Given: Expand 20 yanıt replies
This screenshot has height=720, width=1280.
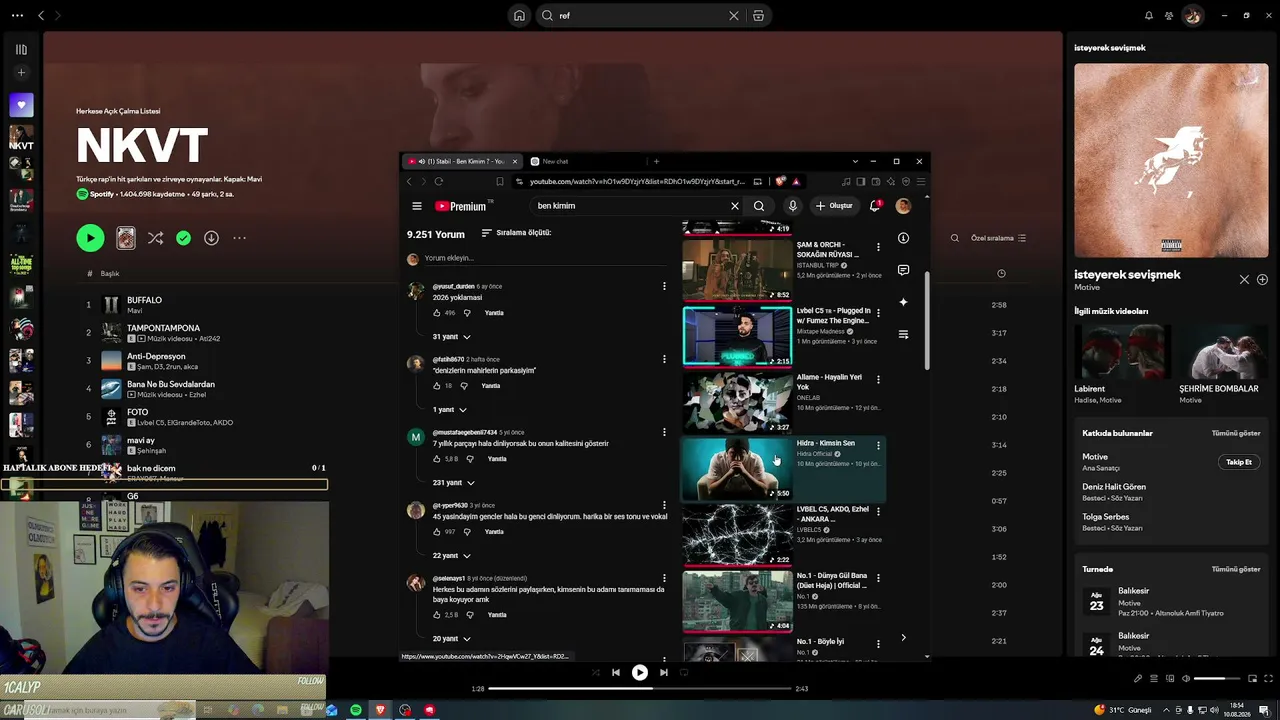Looking at the screenshot, I should tap(451, 639).
